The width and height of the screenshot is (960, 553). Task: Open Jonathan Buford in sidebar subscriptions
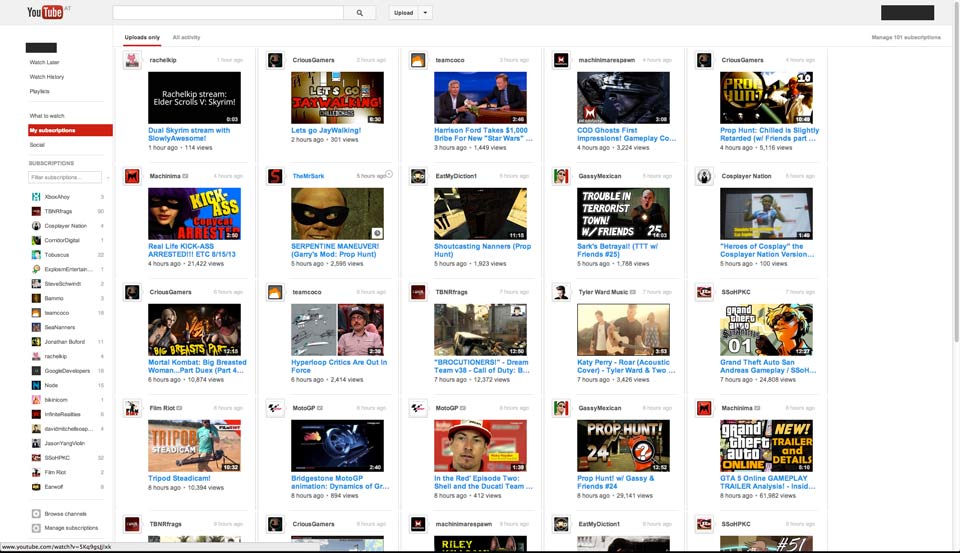(x=64, y=342)
